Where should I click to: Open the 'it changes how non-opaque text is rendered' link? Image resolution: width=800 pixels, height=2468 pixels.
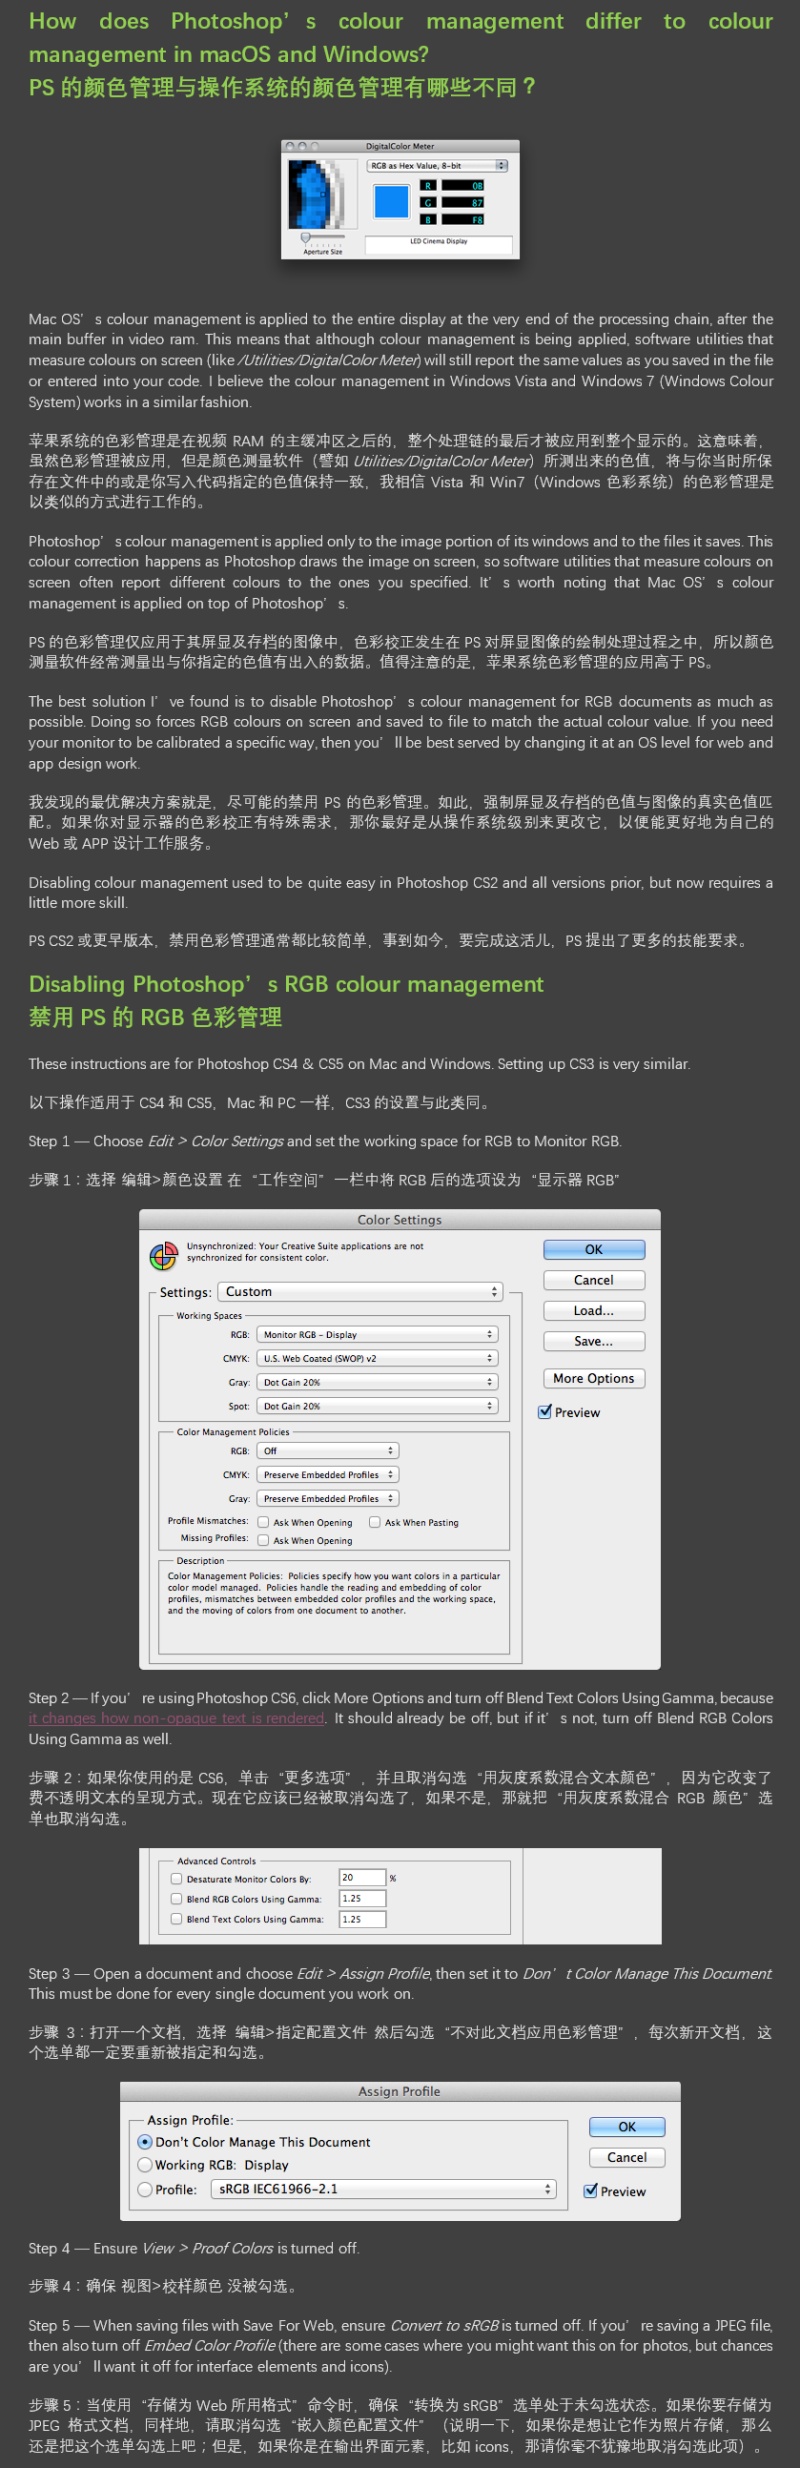(176, 1718)
